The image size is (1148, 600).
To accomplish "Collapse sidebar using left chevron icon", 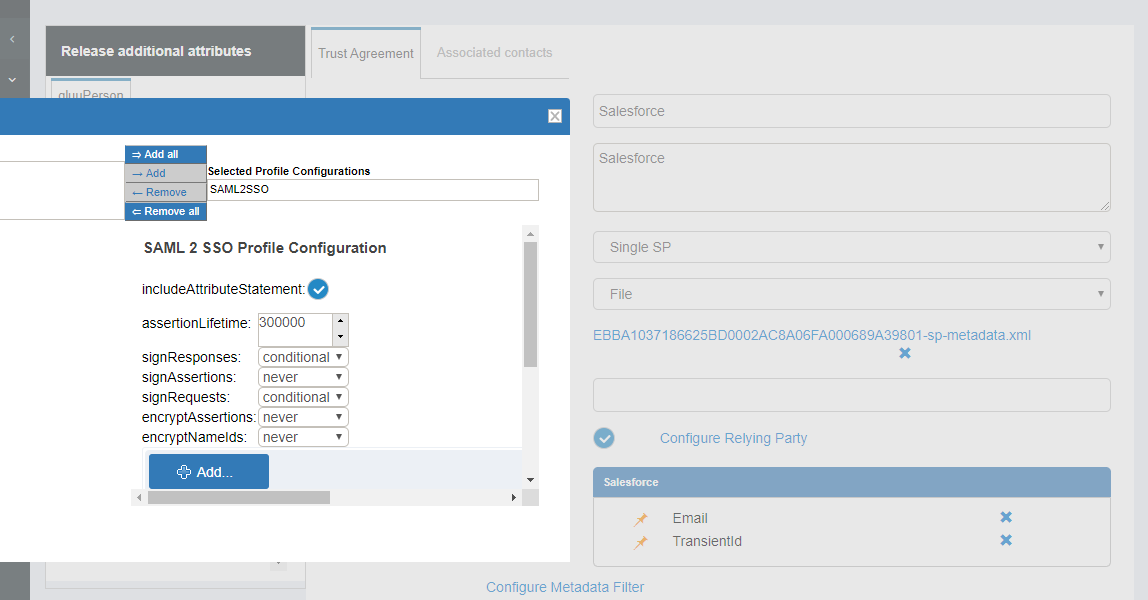I will (12, 39).
